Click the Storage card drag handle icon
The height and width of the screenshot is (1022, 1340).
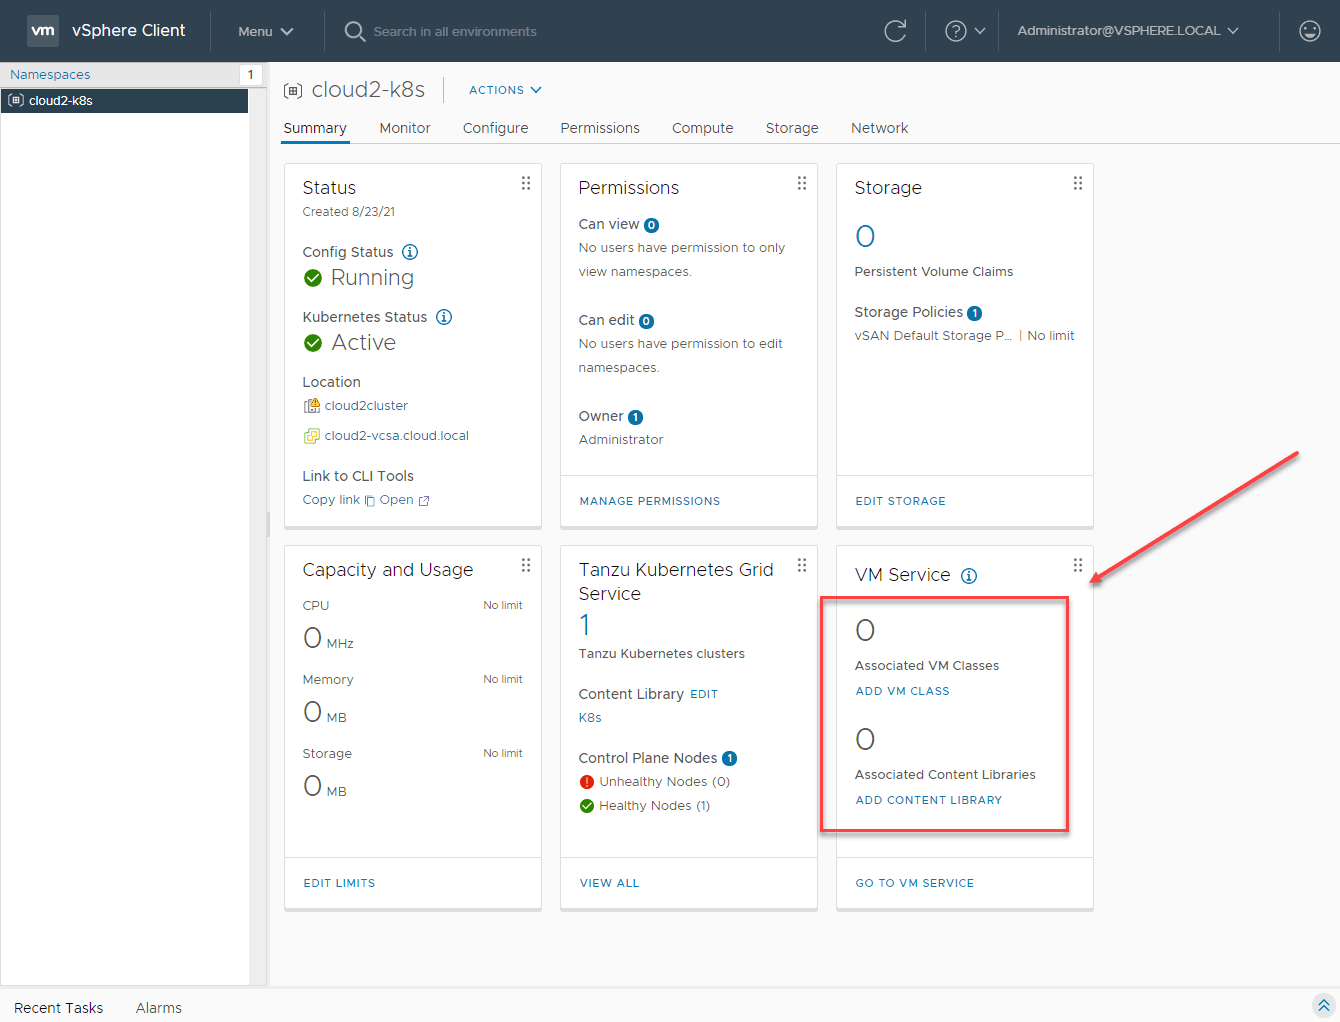1078,183
